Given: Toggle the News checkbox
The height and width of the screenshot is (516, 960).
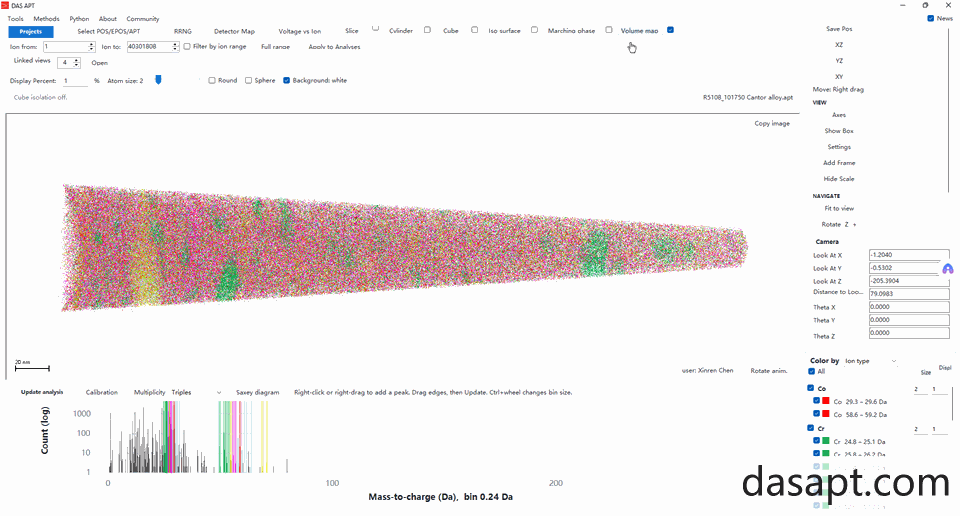Looking at the screenshot, I should (931, 18).
